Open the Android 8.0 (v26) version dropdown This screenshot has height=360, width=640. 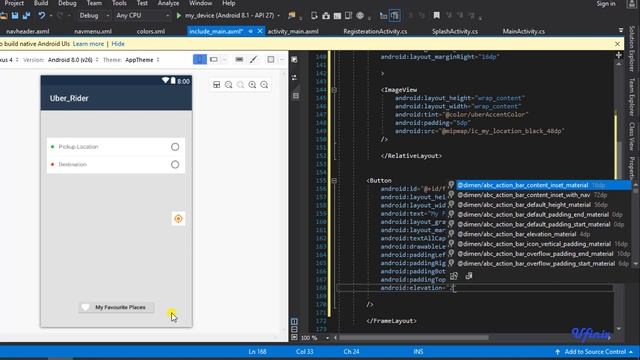tap(73, 60)
